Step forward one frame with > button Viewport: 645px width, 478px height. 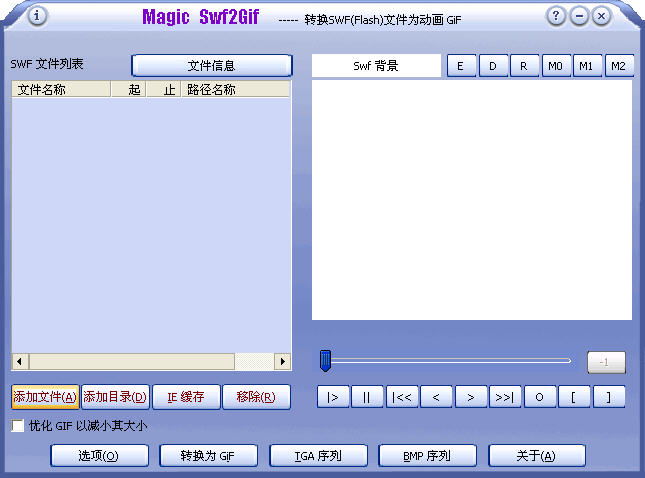click(471, 397)
